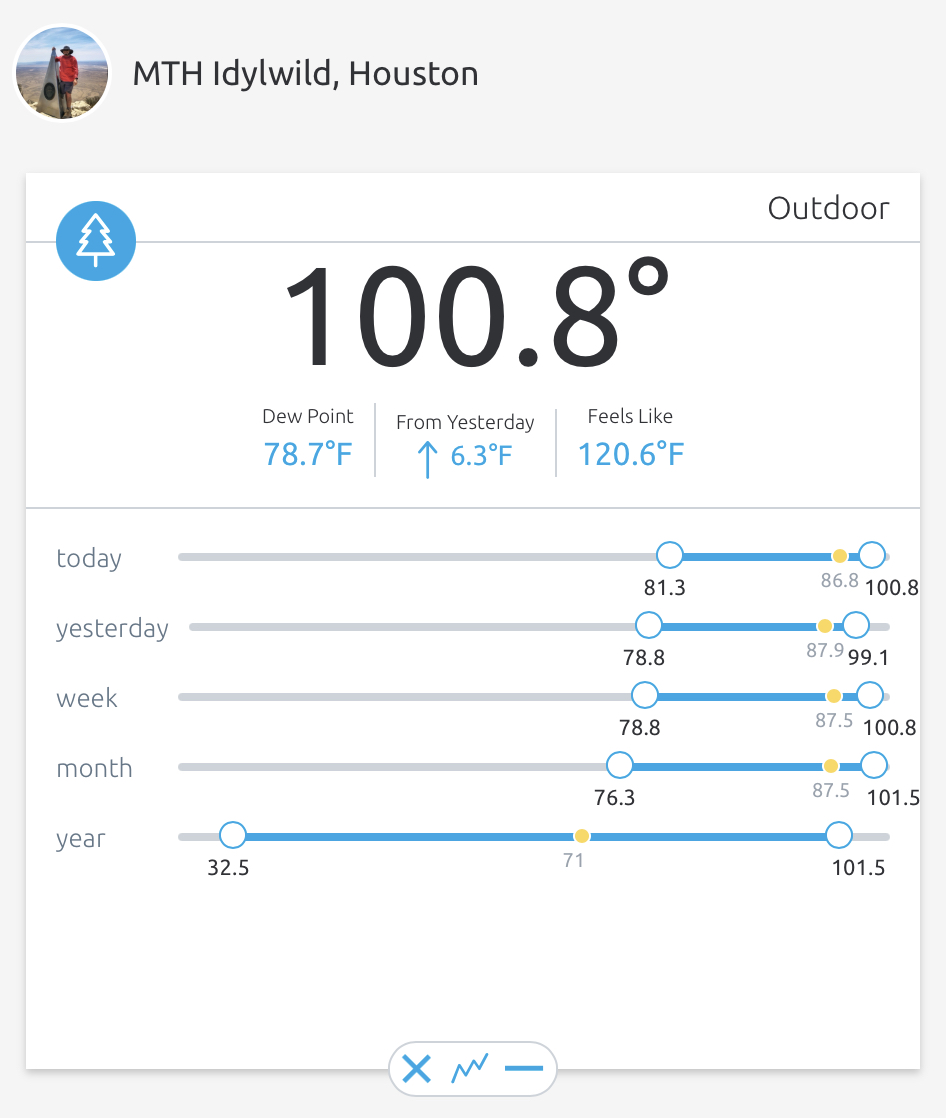The width and height of the screenshot is (946, 1118).
Task: Click the year low handle at 32.5
Action: 233,835
